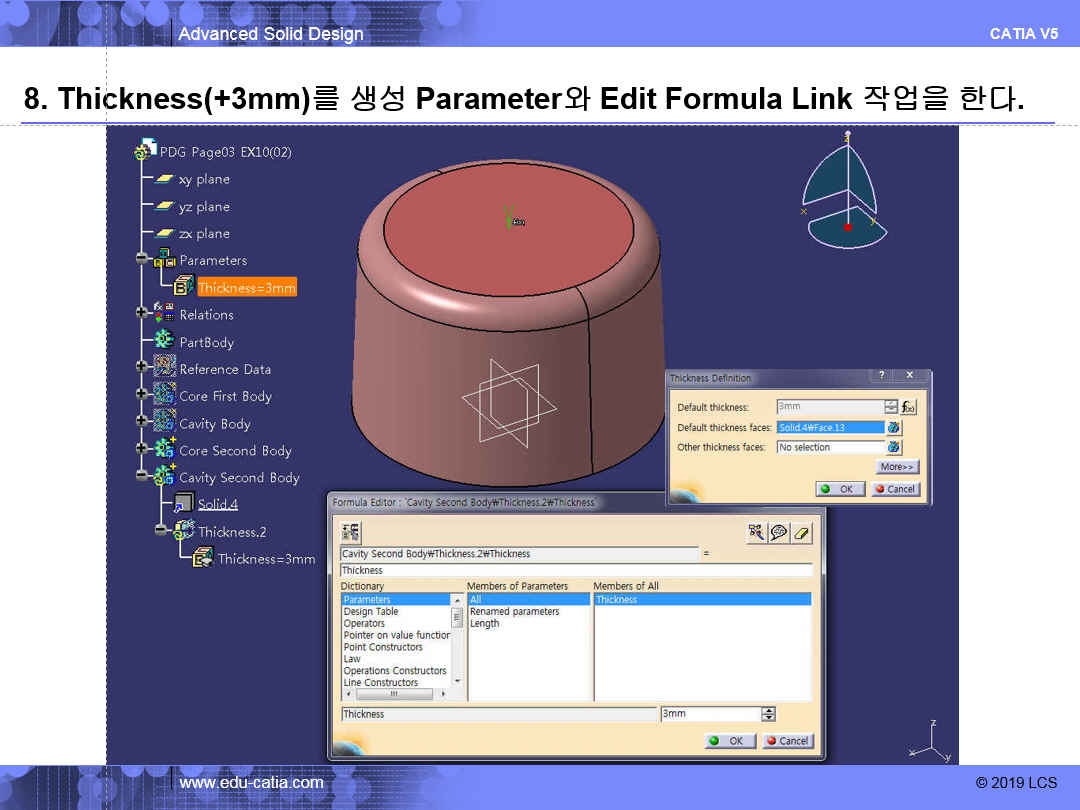Image resolution: width=1080 pixels, height=810 pixels.
Task: Click the Solid.4 icon in the tree
Action: 184,504
